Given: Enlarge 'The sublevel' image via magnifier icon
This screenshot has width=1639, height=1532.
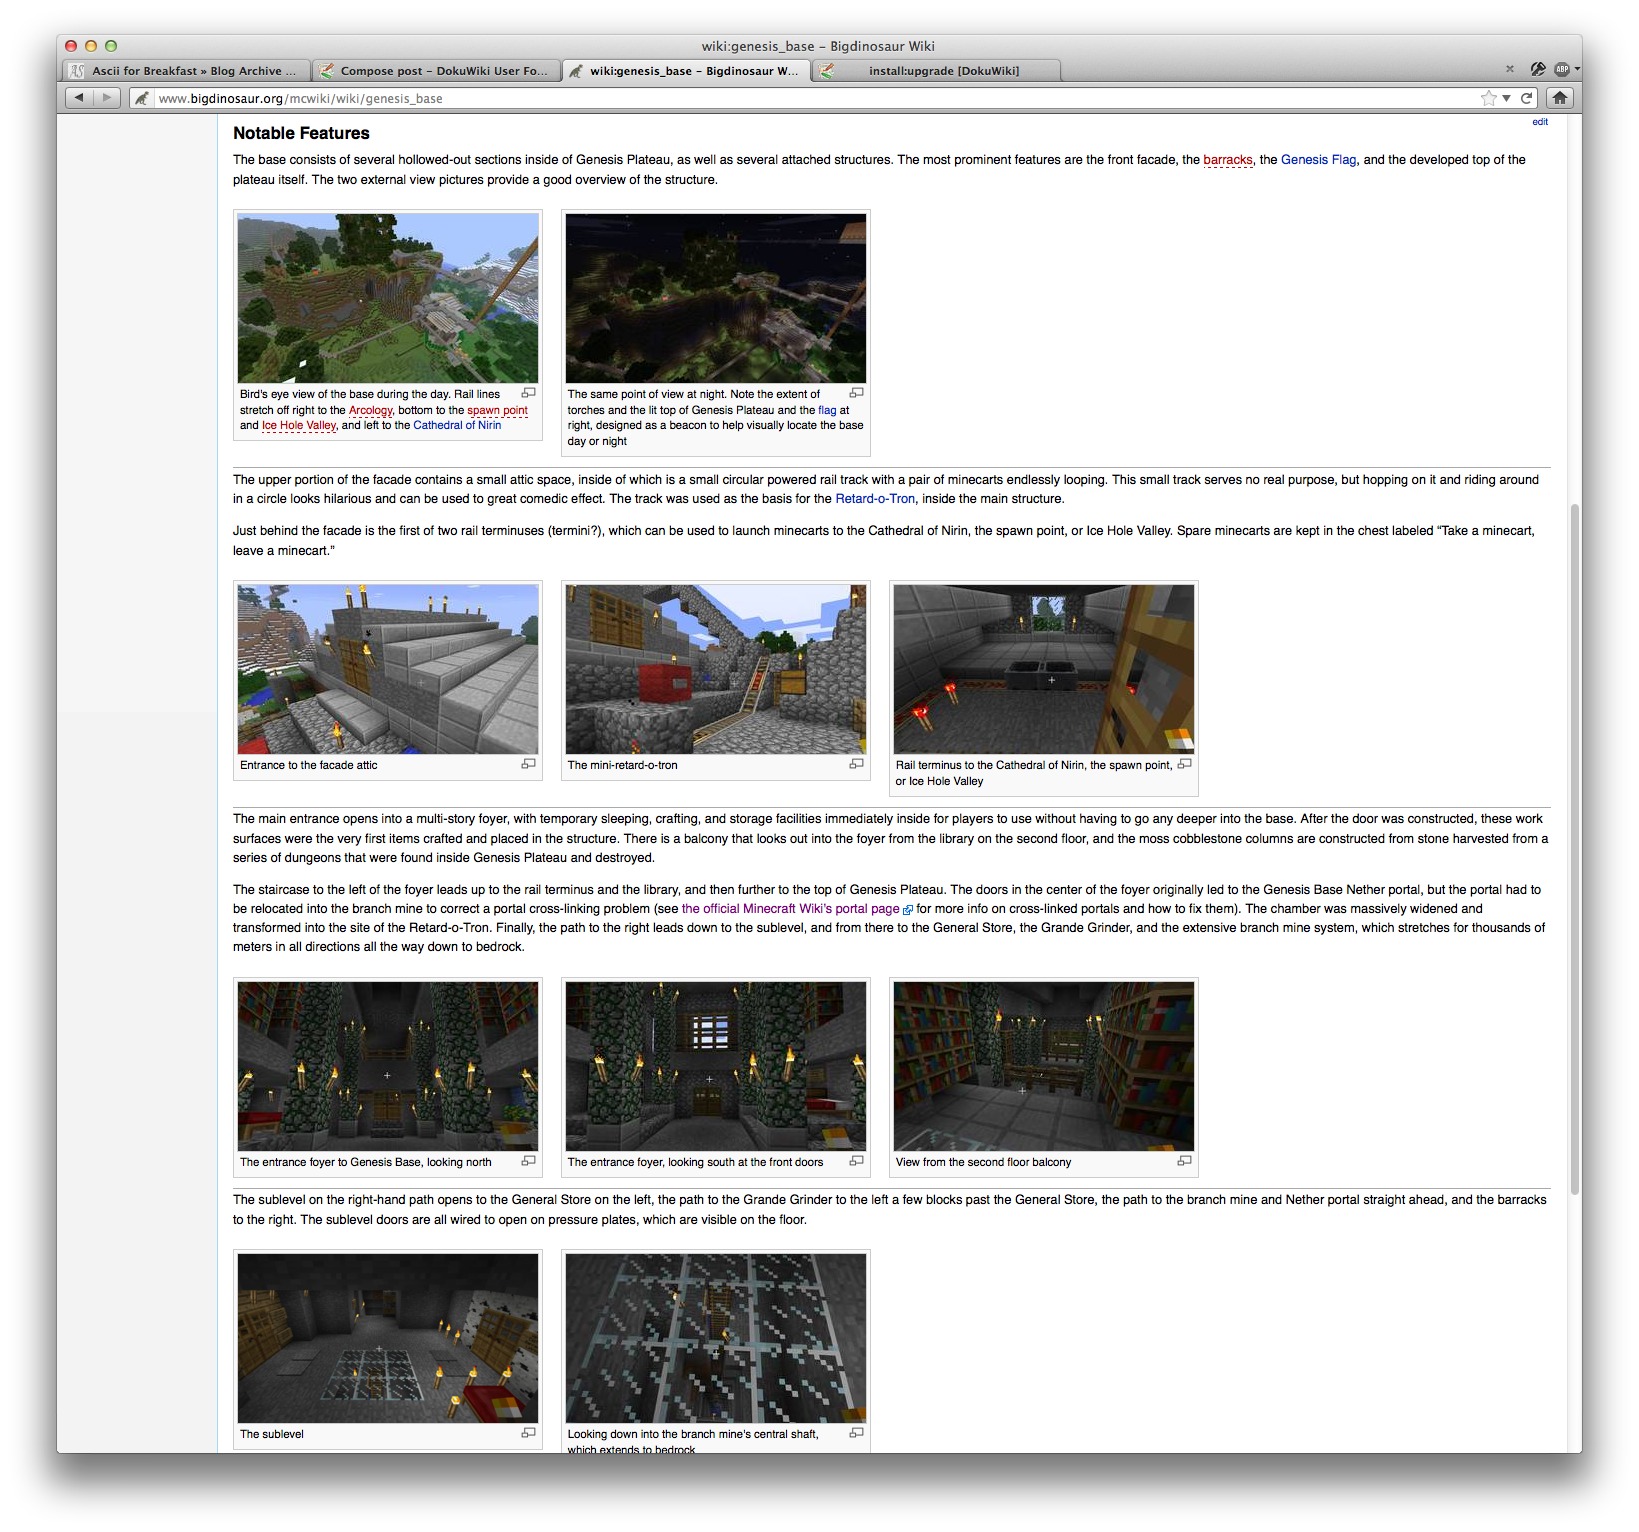Looking at the screenshot, I should tap(529, 1433).
